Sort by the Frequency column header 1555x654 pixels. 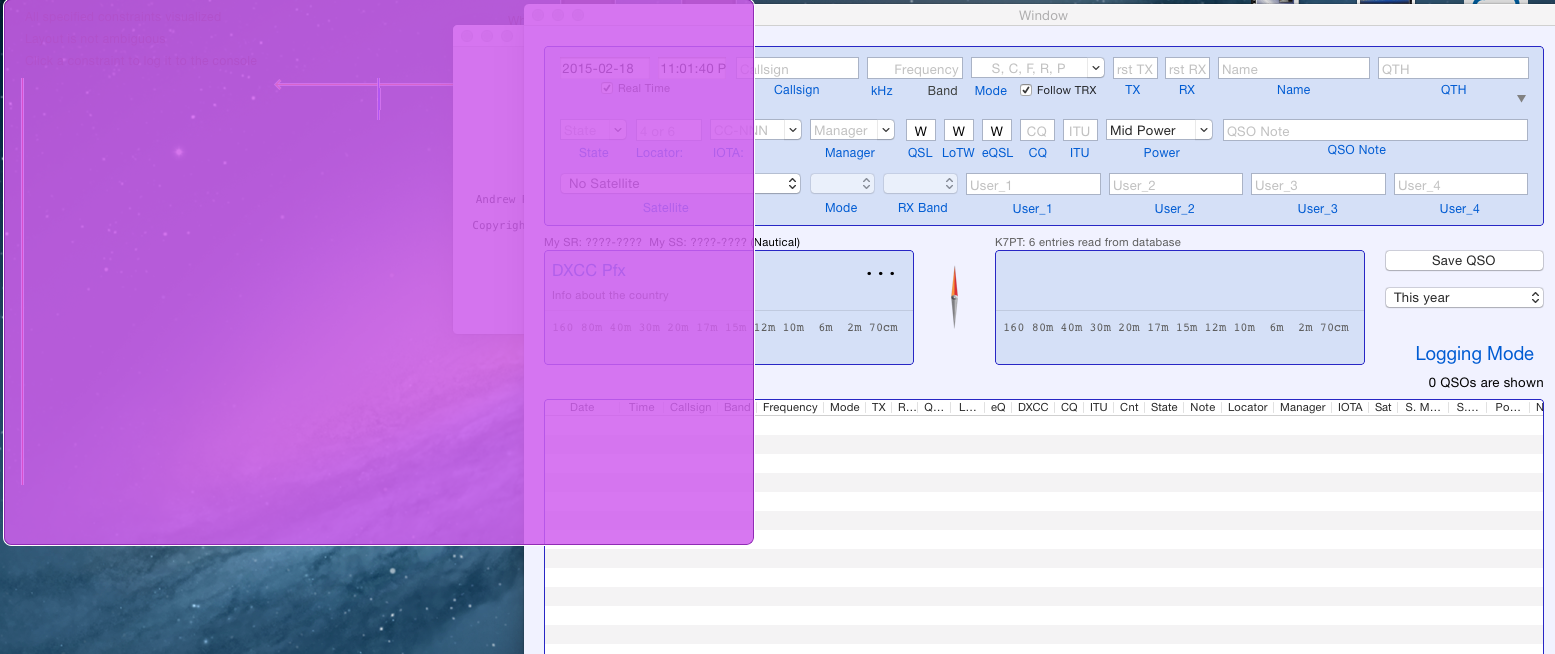[x=789, y=407]
